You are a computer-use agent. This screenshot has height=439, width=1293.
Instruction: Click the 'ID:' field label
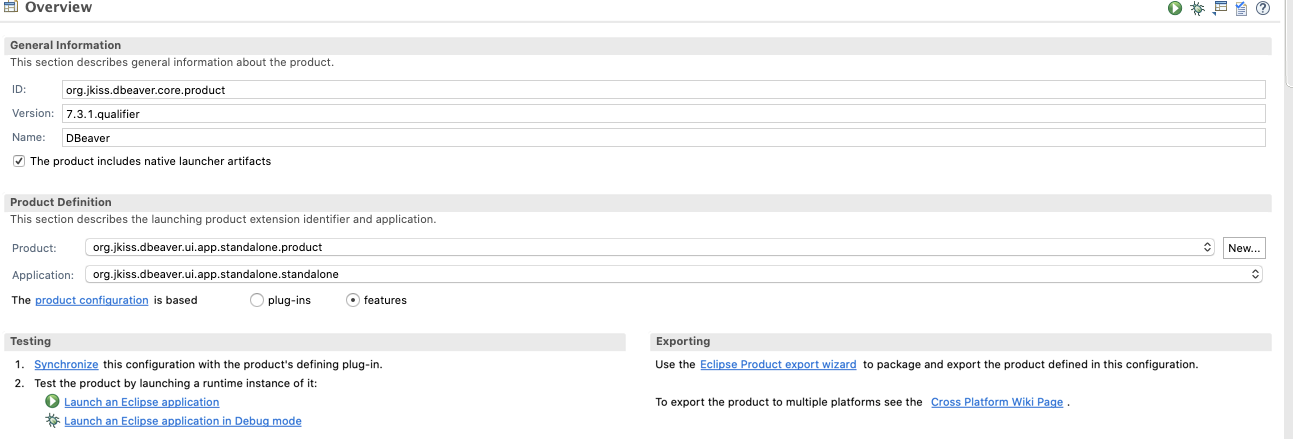click(19, 90)
